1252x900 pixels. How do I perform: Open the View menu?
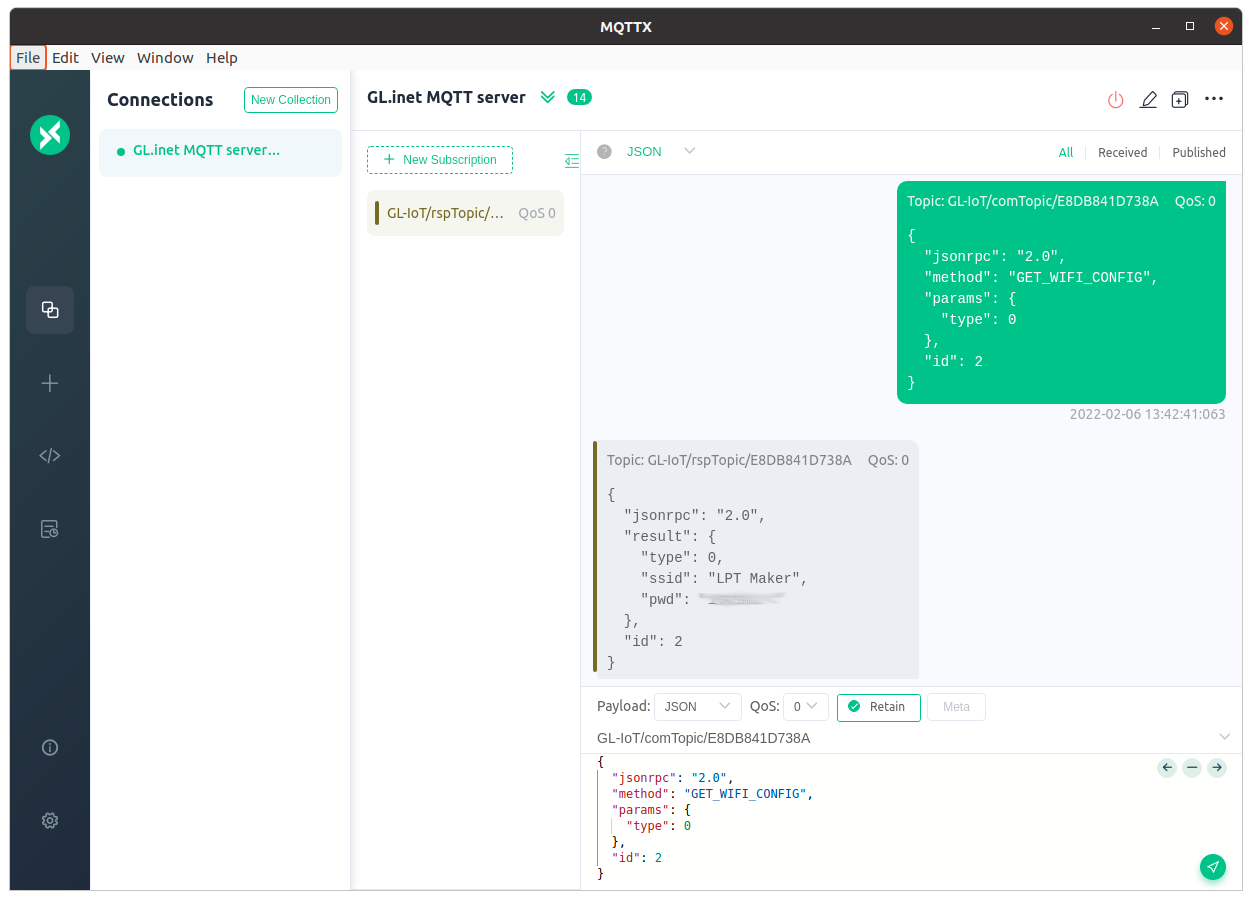(x=108, y=58)
